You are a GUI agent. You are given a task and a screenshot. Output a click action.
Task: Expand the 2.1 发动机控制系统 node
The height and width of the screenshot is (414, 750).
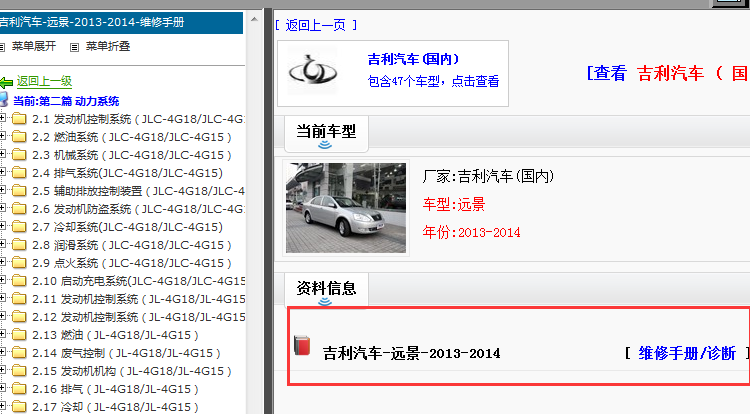(2, 118)
